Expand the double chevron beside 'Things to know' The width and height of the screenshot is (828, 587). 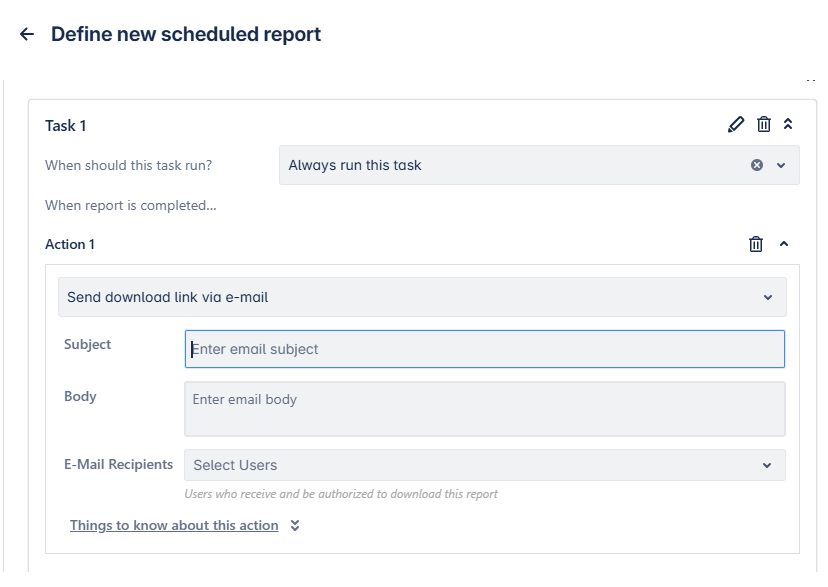tap(295, 525)
